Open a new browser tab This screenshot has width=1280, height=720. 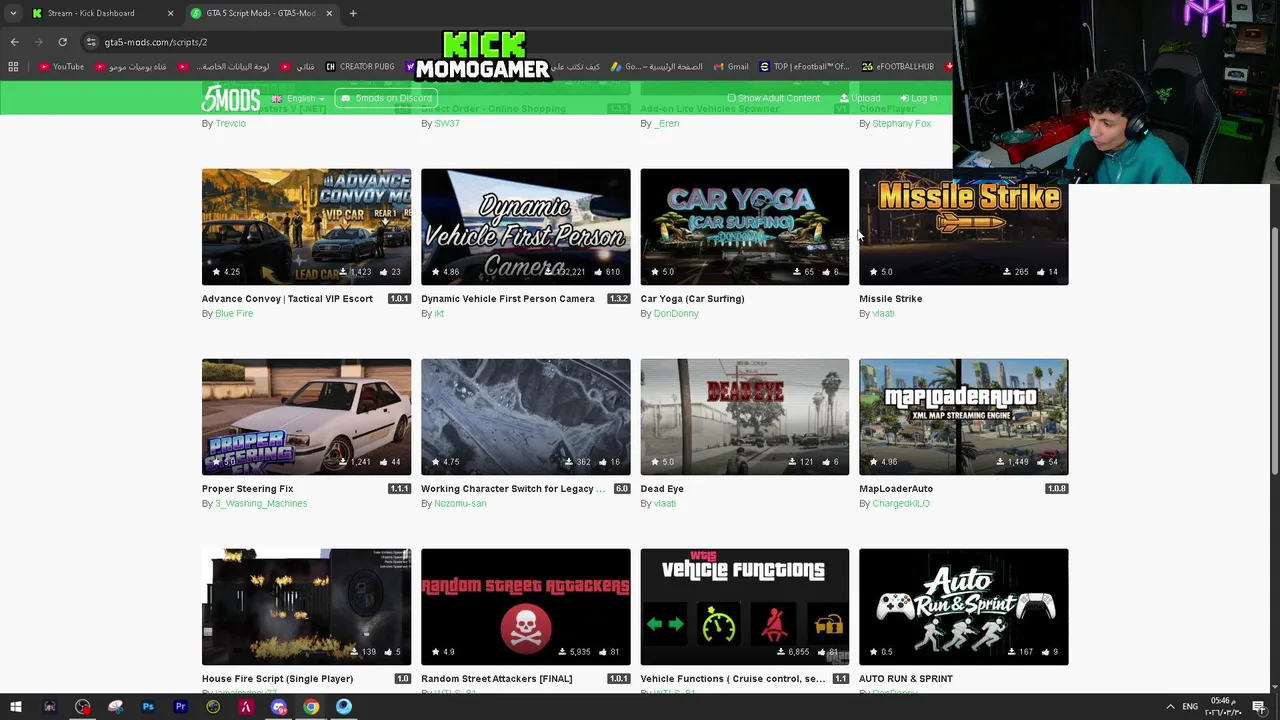353,13
